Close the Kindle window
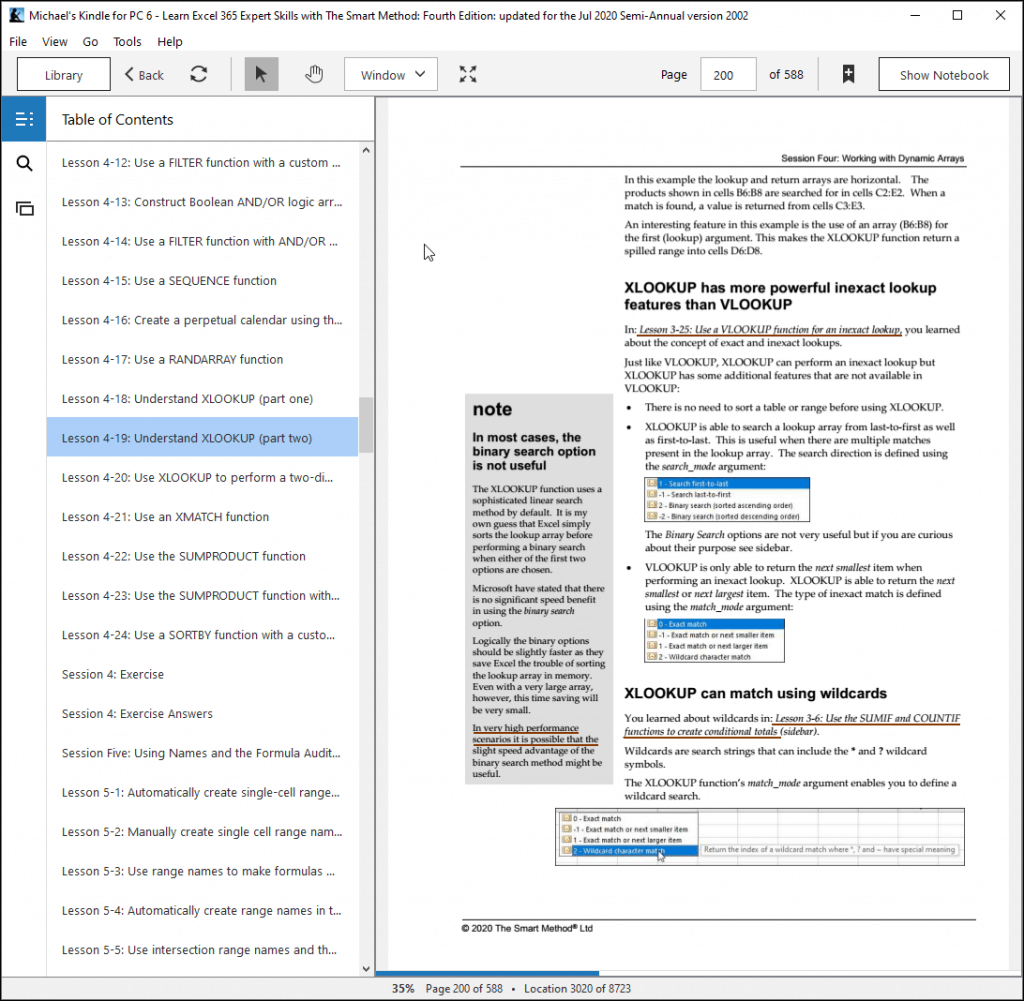1024x1001 pixels. (x=1000, y=15)
